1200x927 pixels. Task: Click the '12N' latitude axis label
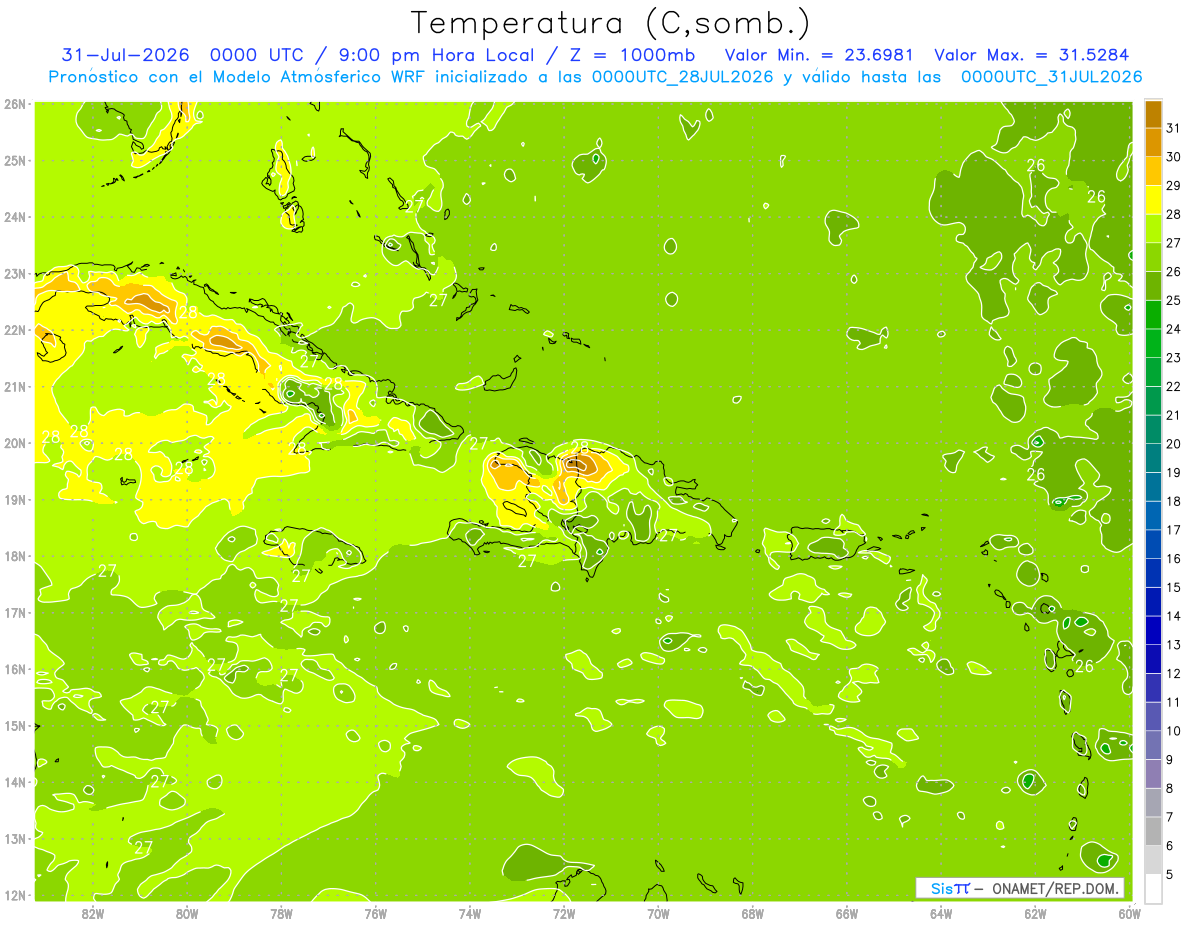pyautogui.click(x=14, y=895)
